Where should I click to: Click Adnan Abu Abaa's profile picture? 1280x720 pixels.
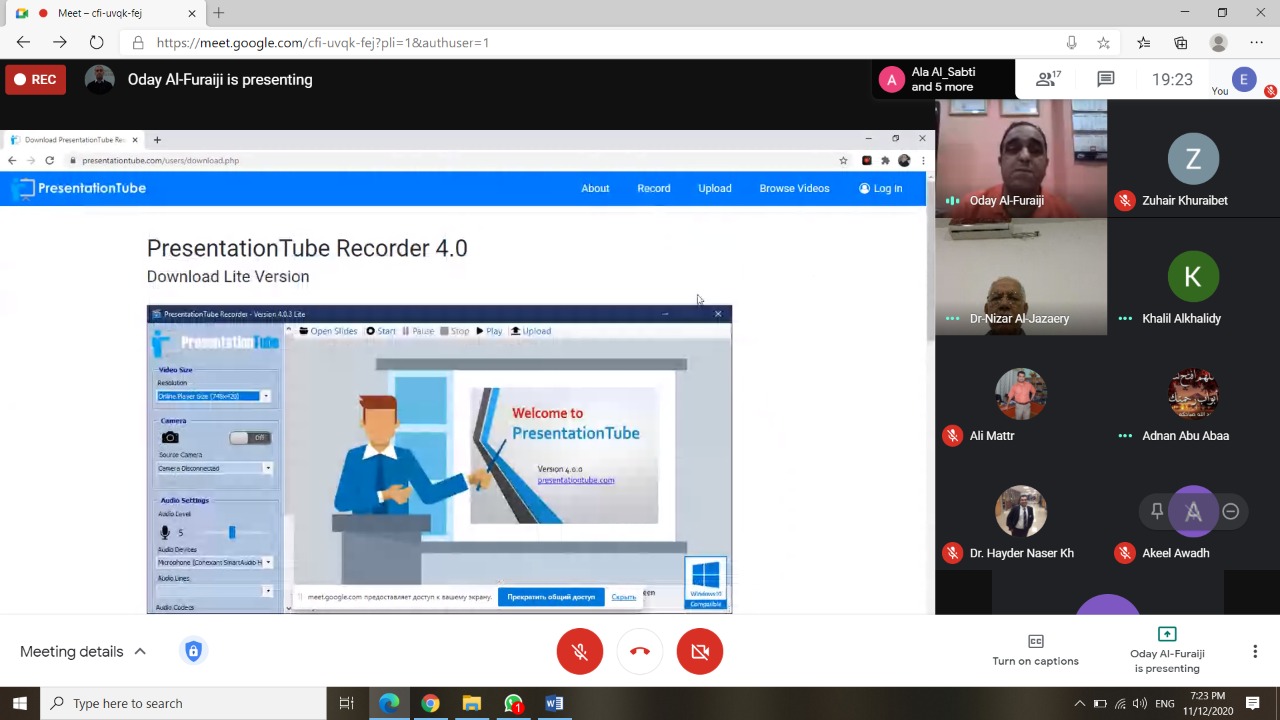tap(1193, 393)
